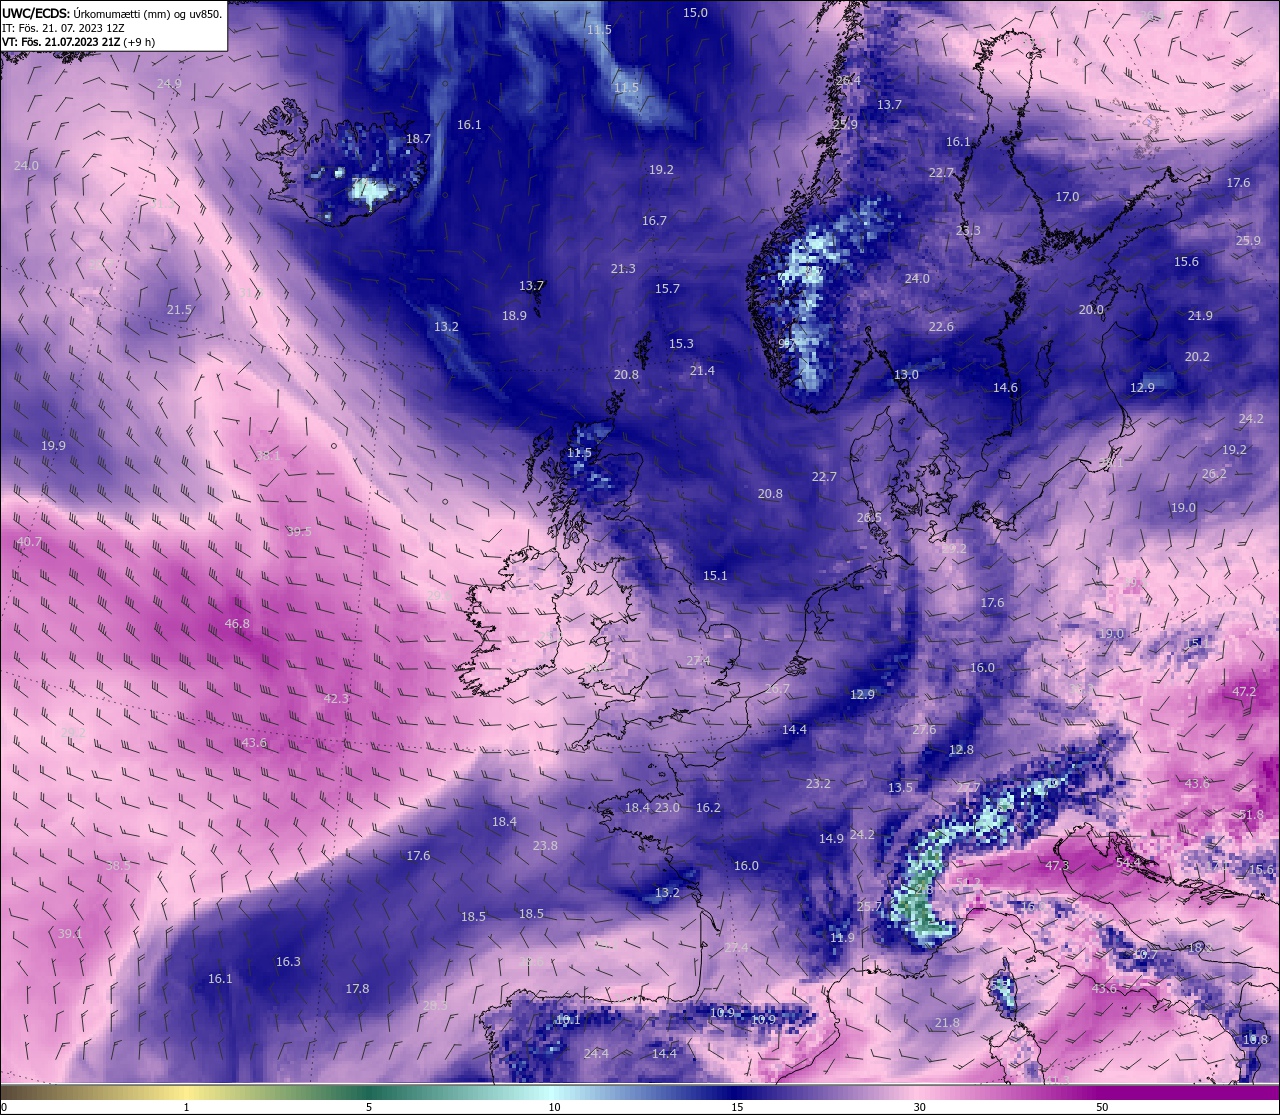Click the map value 21.4
The image size is (1280, 1115).
(x=702, y=371)
